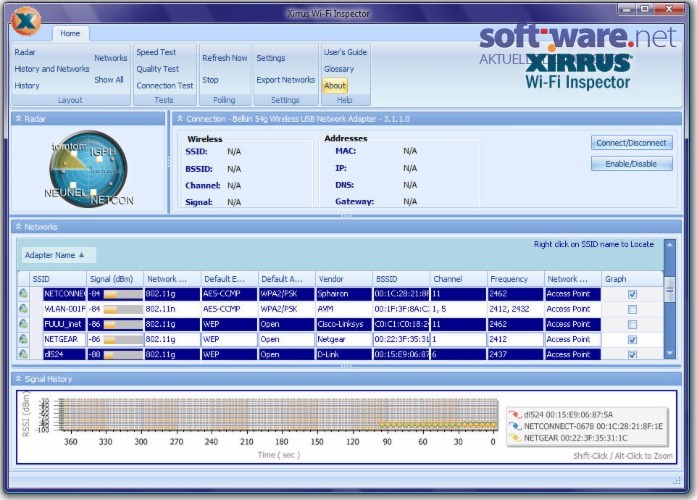
Task: Select Networks layout option
Action: pyautogui.click(x=111, y=58)
